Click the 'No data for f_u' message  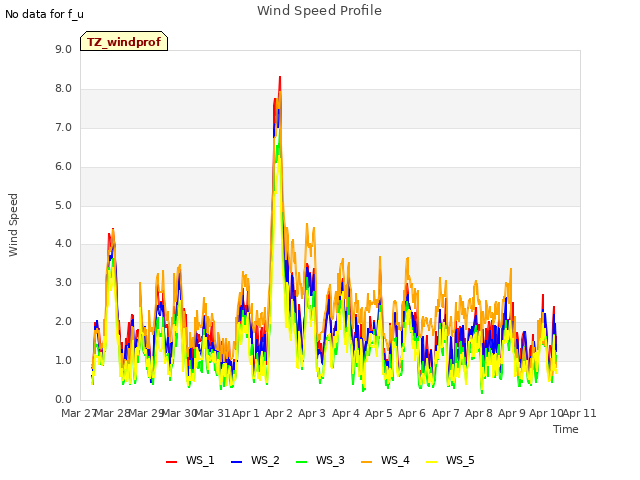pos(44,14)
